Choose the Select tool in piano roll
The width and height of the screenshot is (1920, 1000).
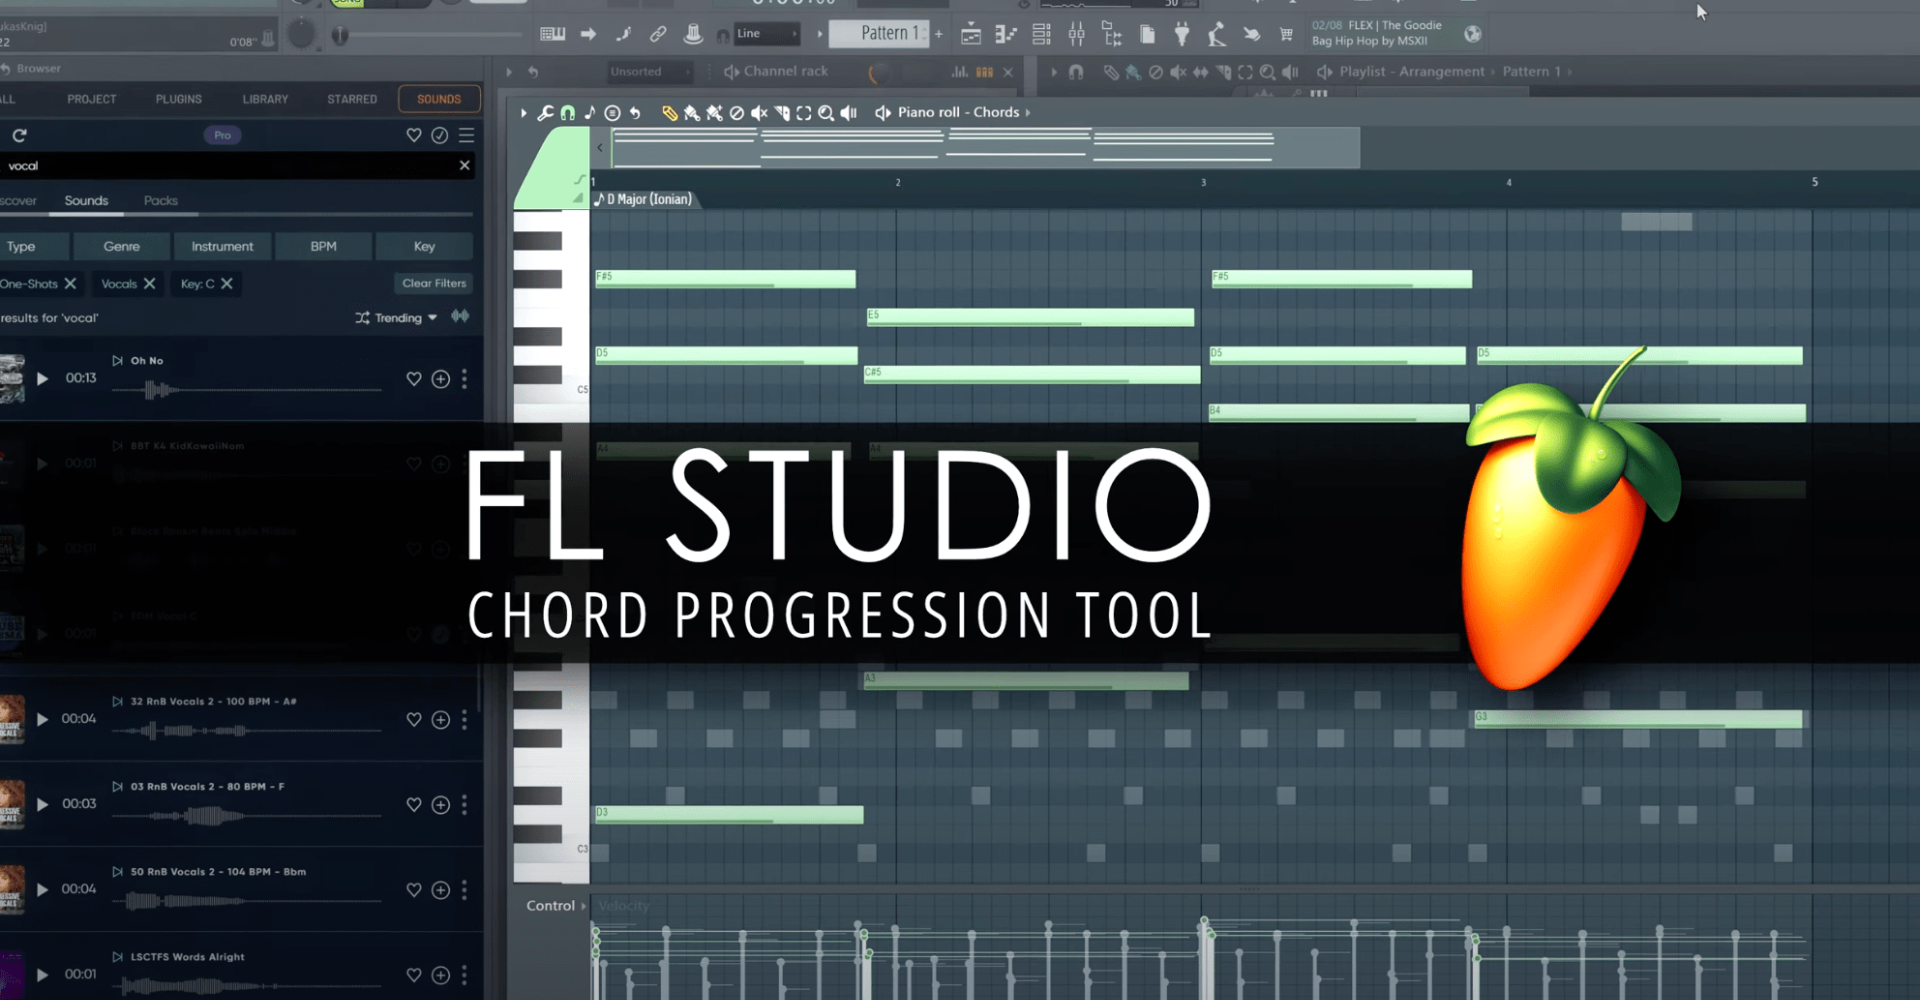coord(804,113)
